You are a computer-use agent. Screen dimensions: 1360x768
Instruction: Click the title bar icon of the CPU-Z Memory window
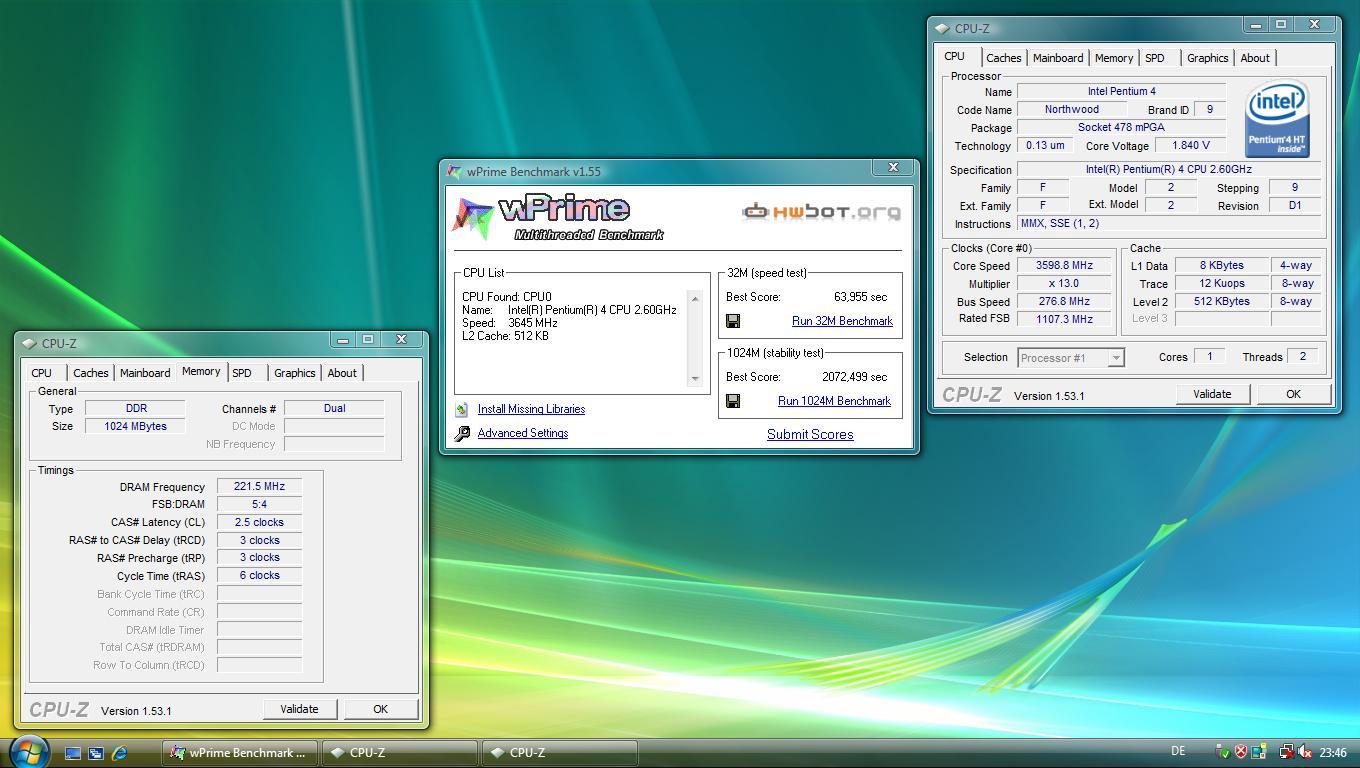pyautogui.click(x=29, y=343)
